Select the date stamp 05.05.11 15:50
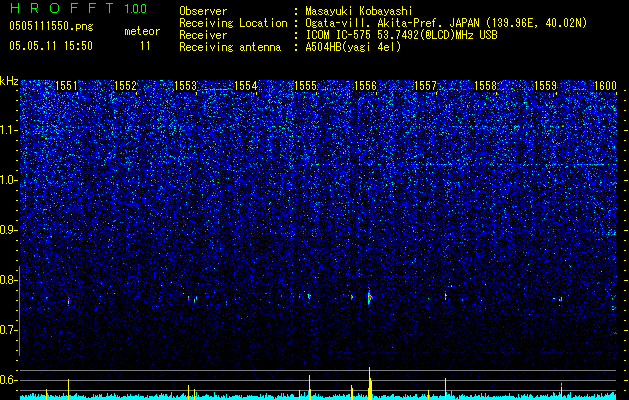Viewport: 629px width, 400px height. point(51,46)
